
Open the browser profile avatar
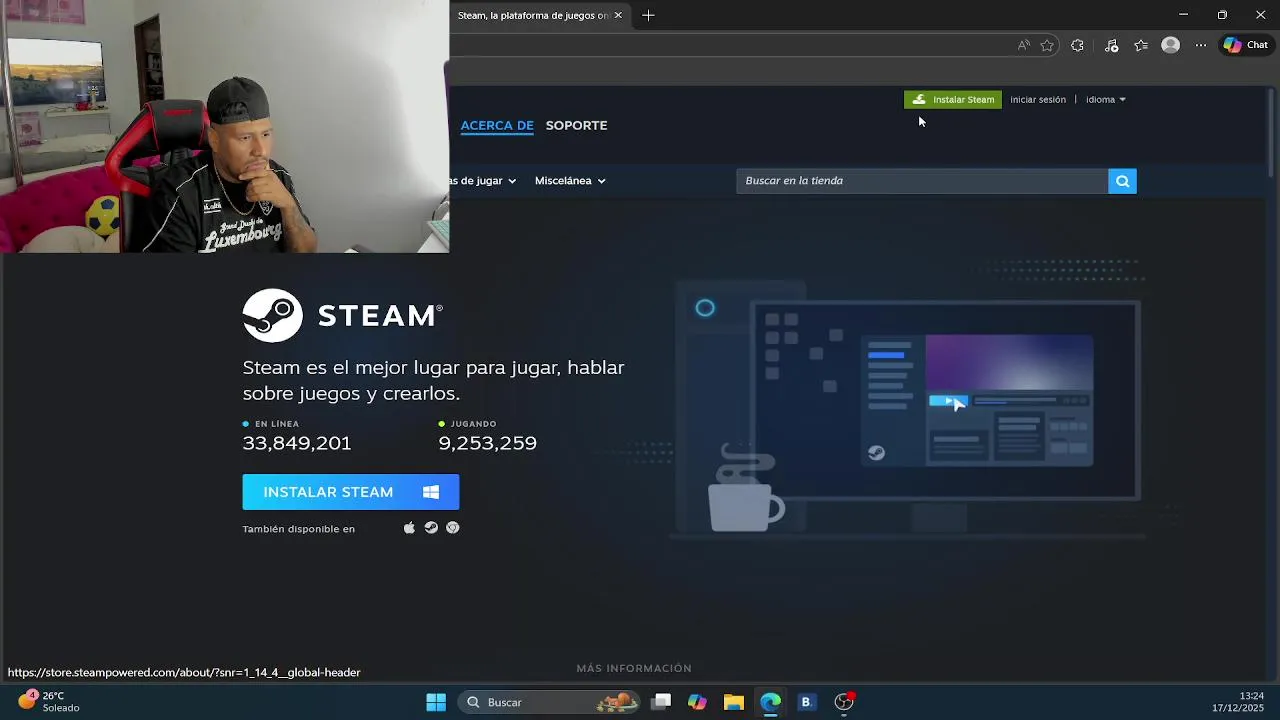coord(1170,45)
